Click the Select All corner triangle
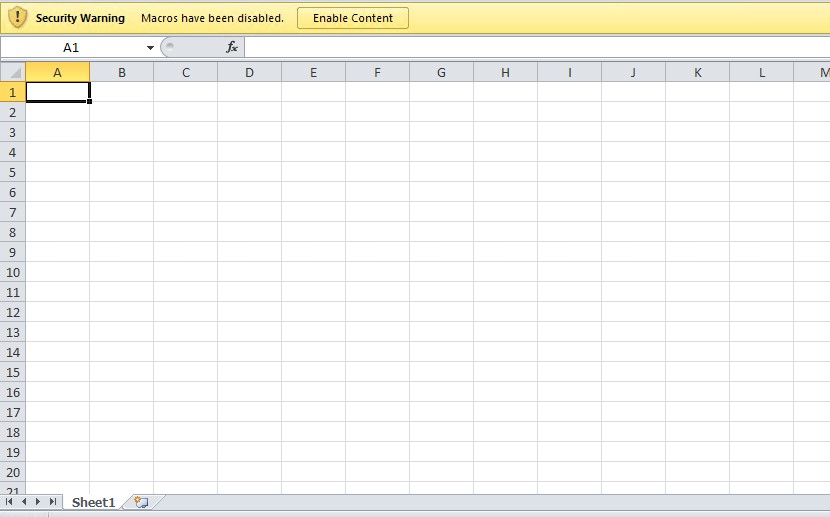The image size is (830, 517). [13, 72]
